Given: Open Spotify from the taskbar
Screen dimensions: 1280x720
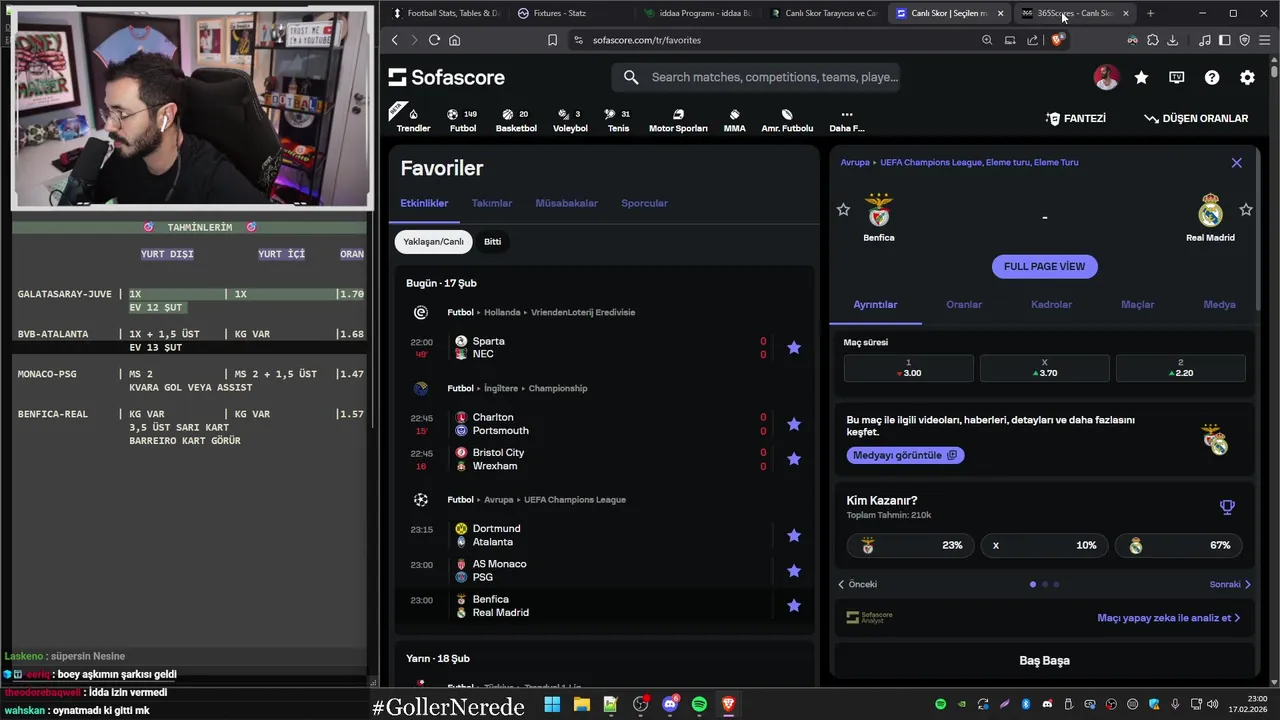Looking at the screenshot, I should click(x=699, y=704).
